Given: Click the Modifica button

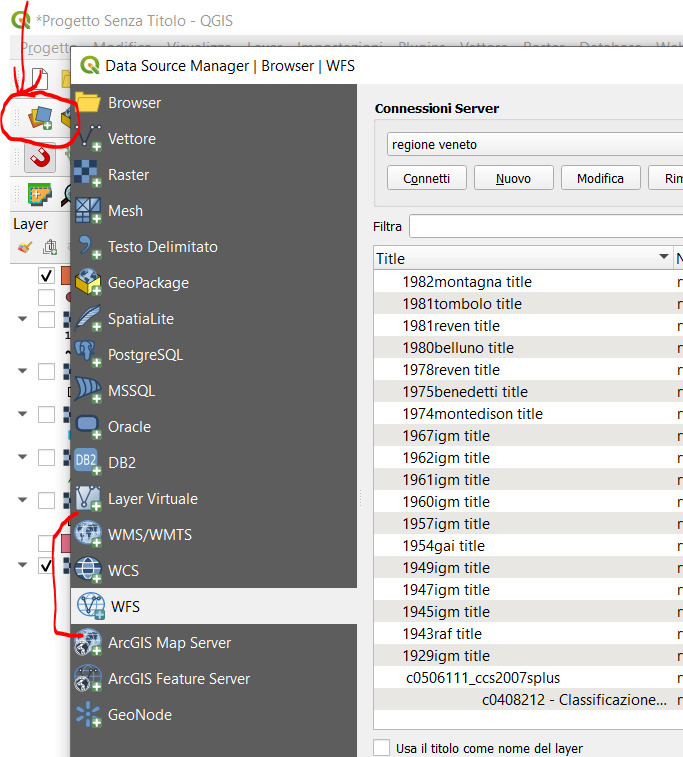Looking at the screenshot, I should click(600, 178).
